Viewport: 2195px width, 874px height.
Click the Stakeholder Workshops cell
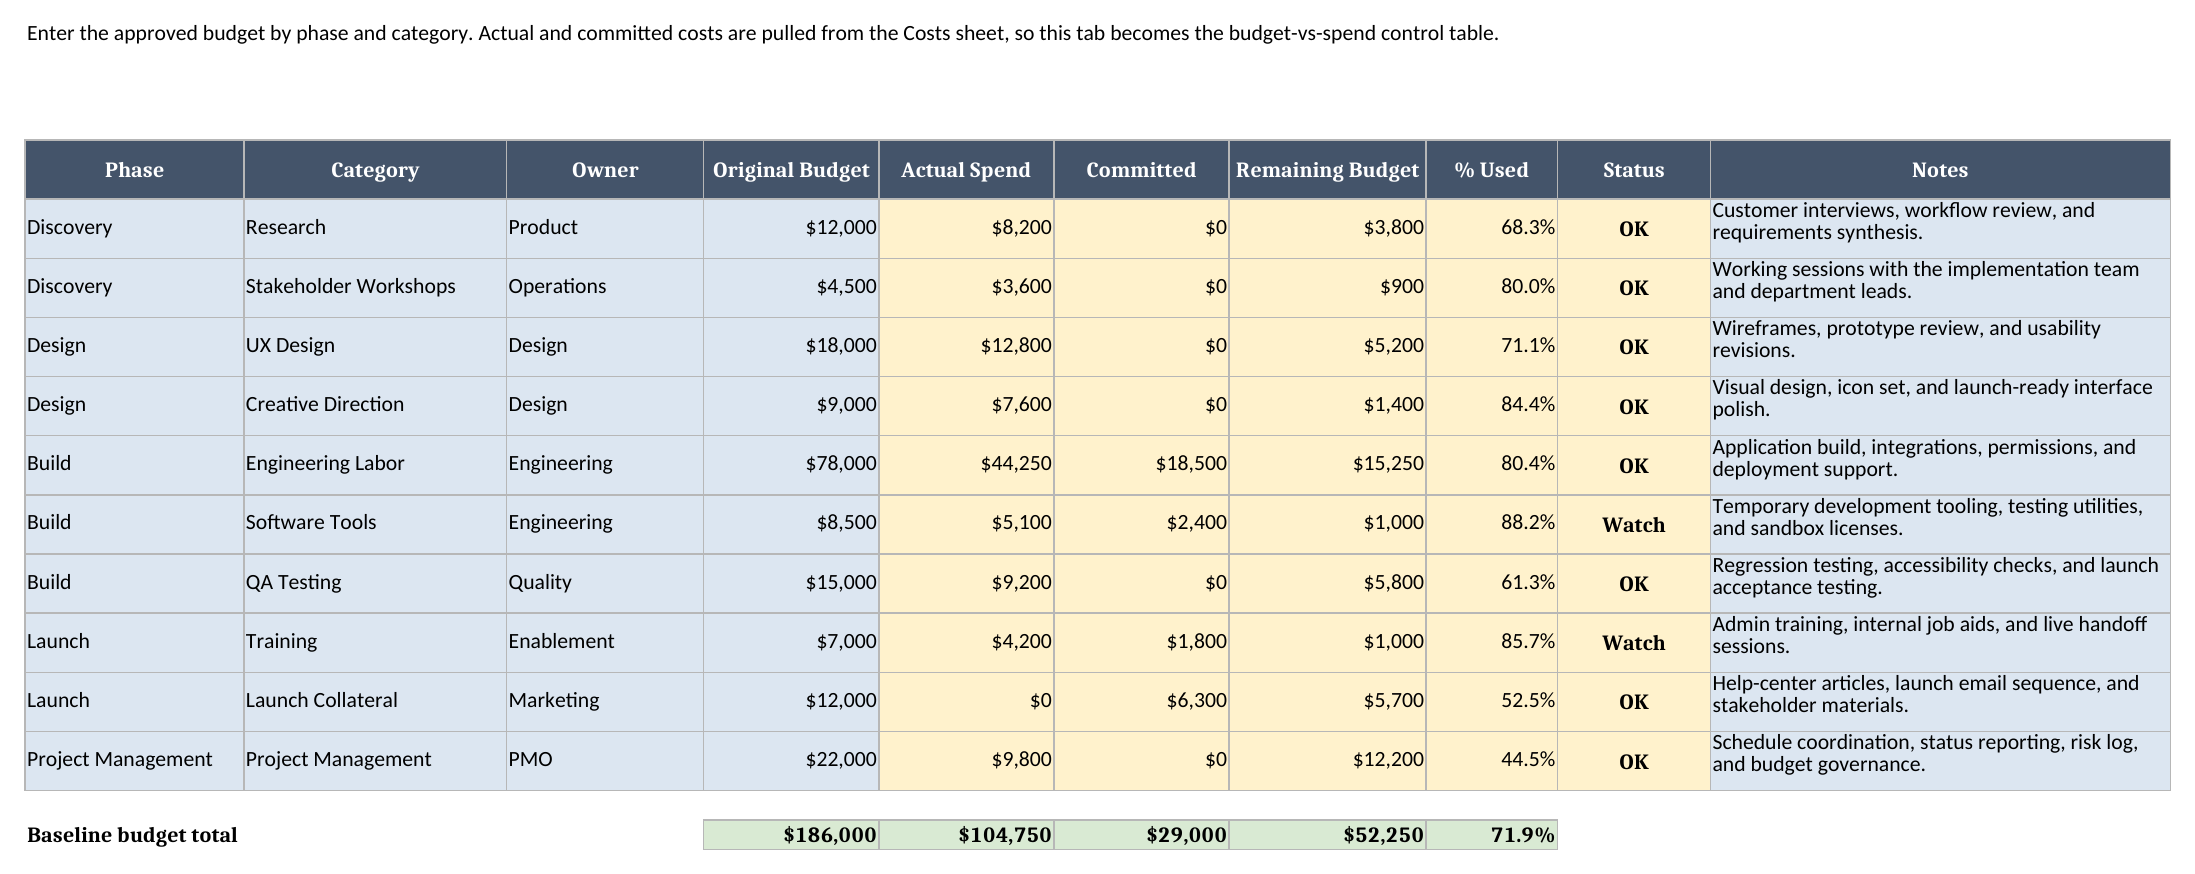(375, 287)
